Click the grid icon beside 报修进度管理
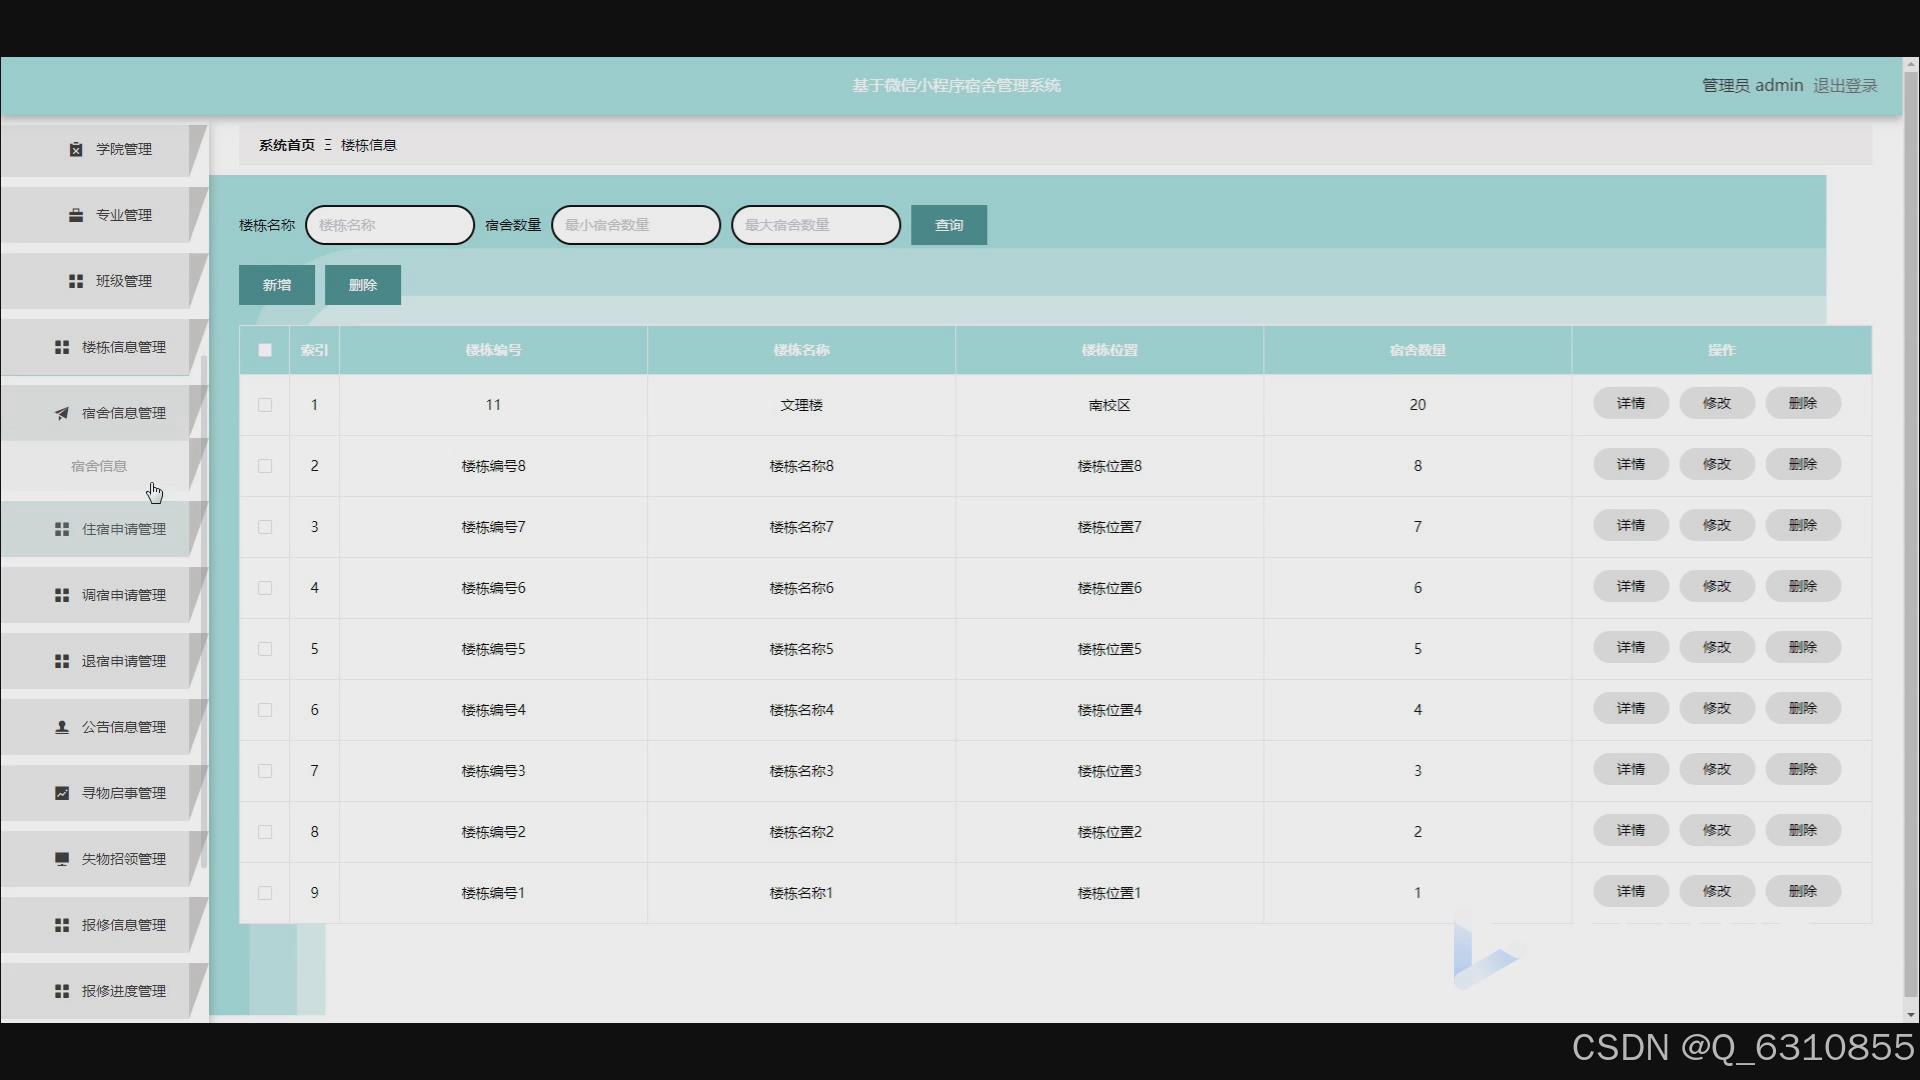 (x=62, y=991)
